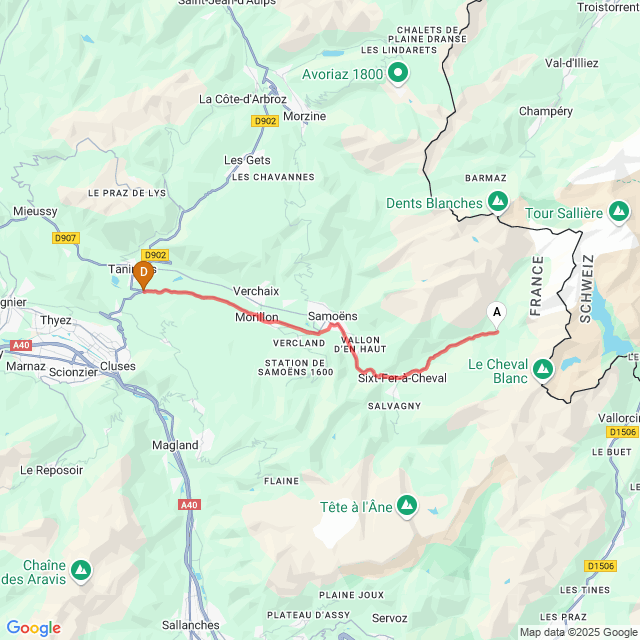Viewport: 640px width, 640px height.
Task: Click the D902 shield near Morzine
Action: [x=265, y=121]
